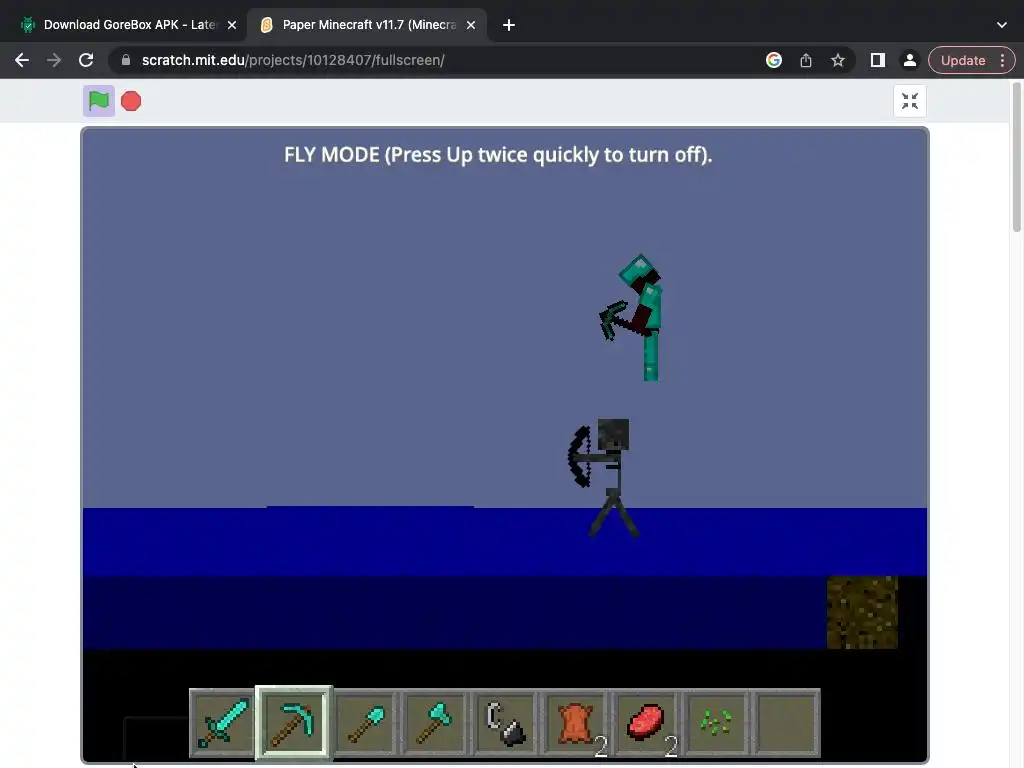This screenshot has height=768, width=1024.
Task: Stop the project with the red stop button
Action: tap(131, 101)
